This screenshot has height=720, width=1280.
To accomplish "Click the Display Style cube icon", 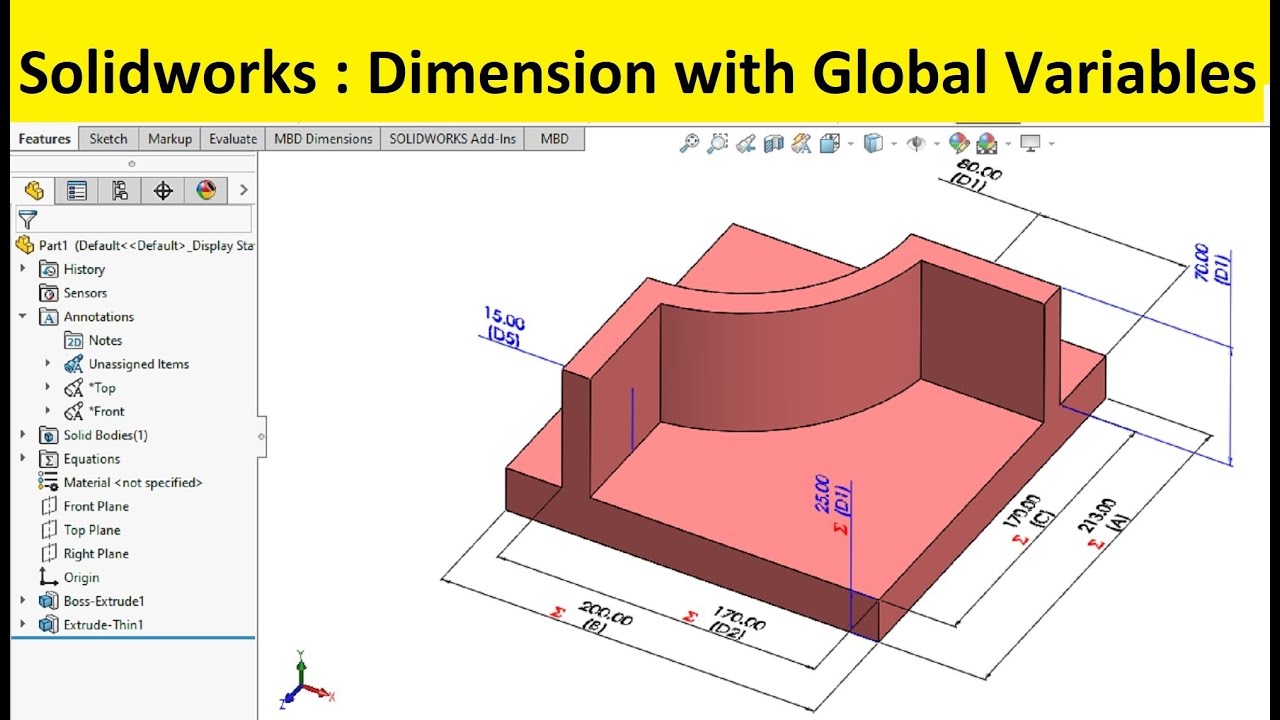I will click(x=873, y=143).
